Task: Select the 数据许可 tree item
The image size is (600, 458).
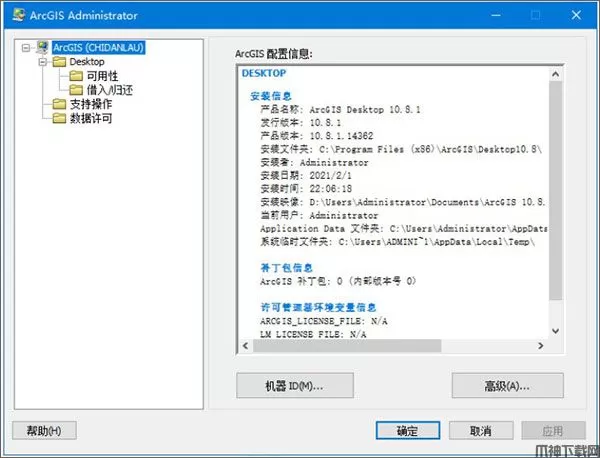Action: pyautogui.click(x=91, y=118)
